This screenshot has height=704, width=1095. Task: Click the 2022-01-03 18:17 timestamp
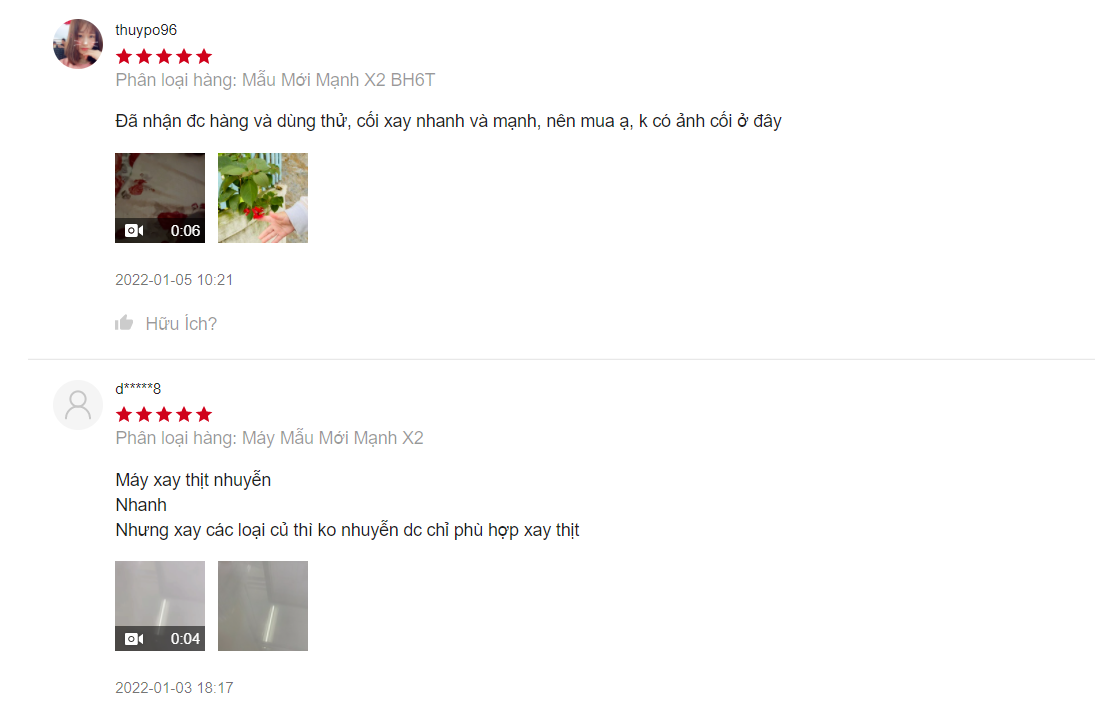coord(174,688)
